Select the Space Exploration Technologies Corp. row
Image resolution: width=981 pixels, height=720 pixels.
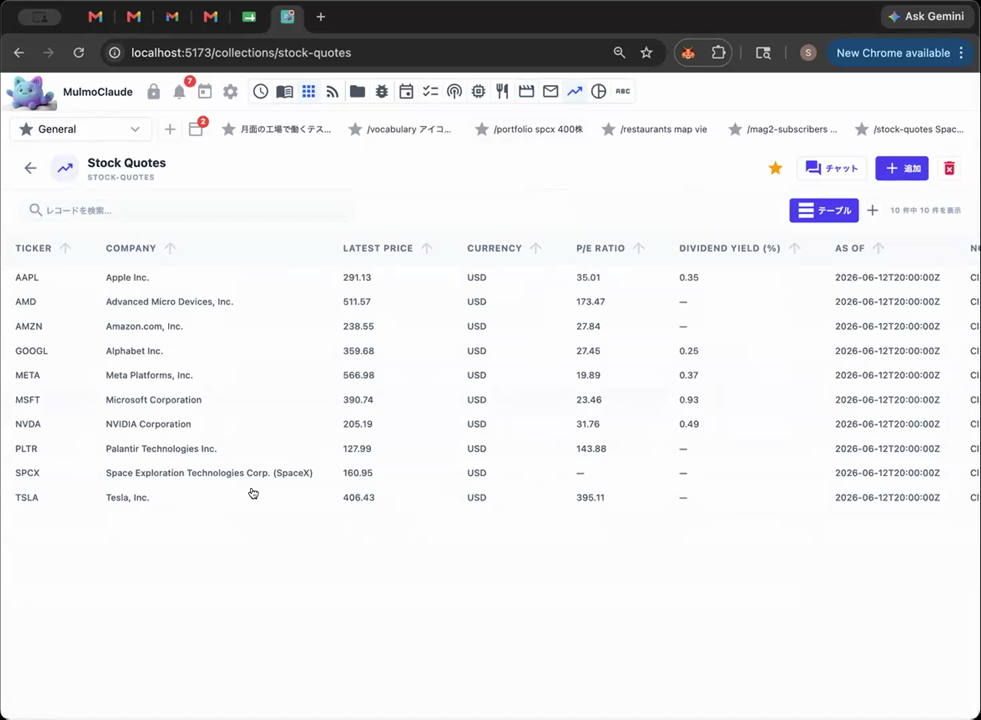(x=490, y=473)
